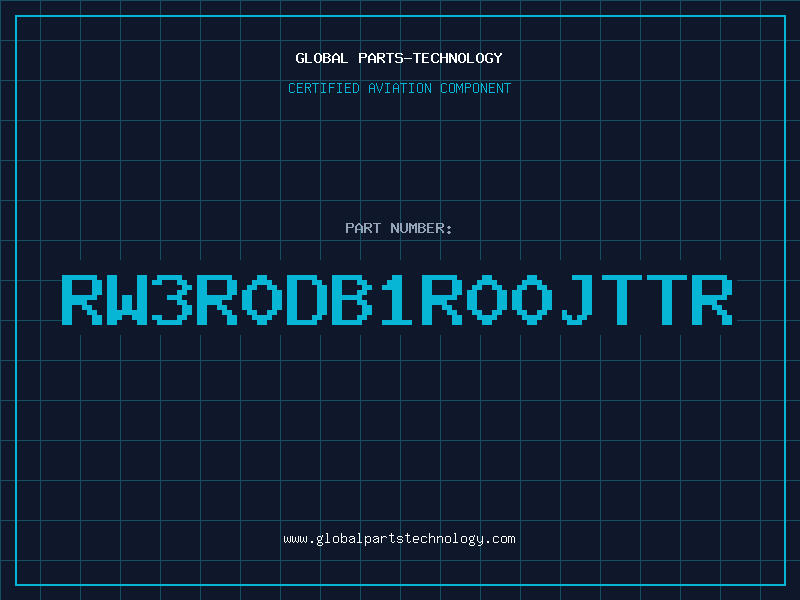The height and width of the screenshot is (600, 800).
Task: Click the word NUMBER: above the code
Action: pyautogui.click(x=421, y=228)
